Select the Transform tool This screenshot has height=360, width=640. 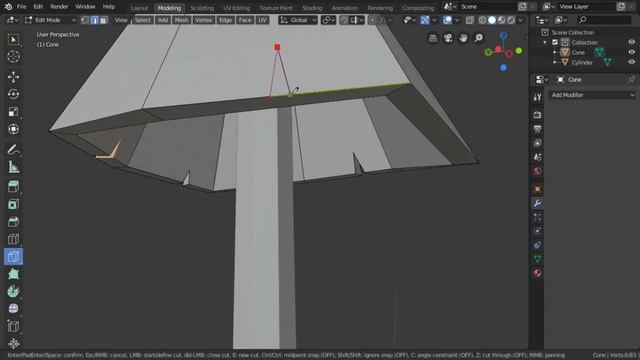[x=13, y=129]
